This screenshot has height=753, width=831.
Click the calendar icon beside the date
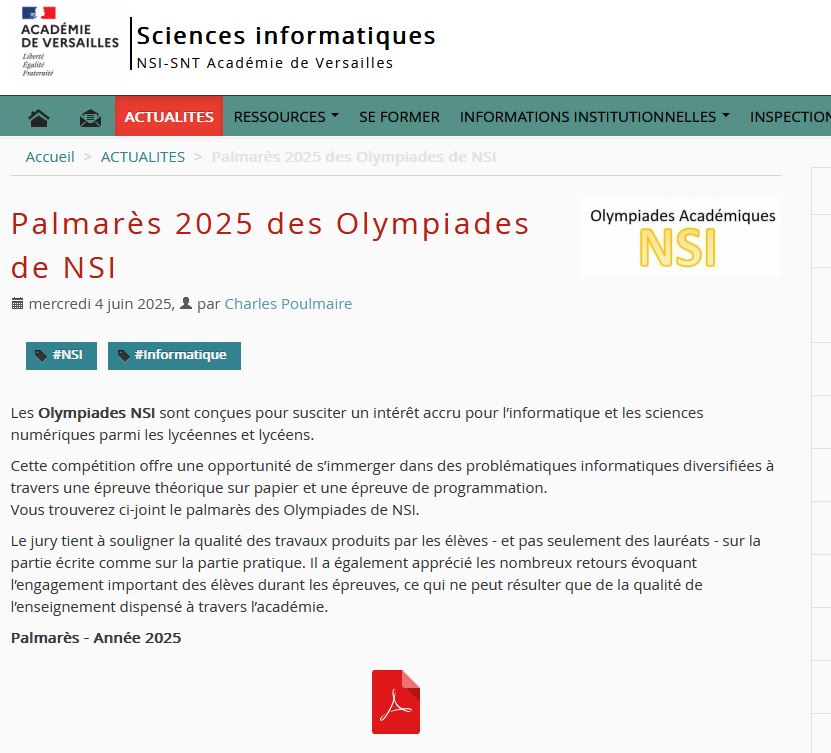click(17, 304)
